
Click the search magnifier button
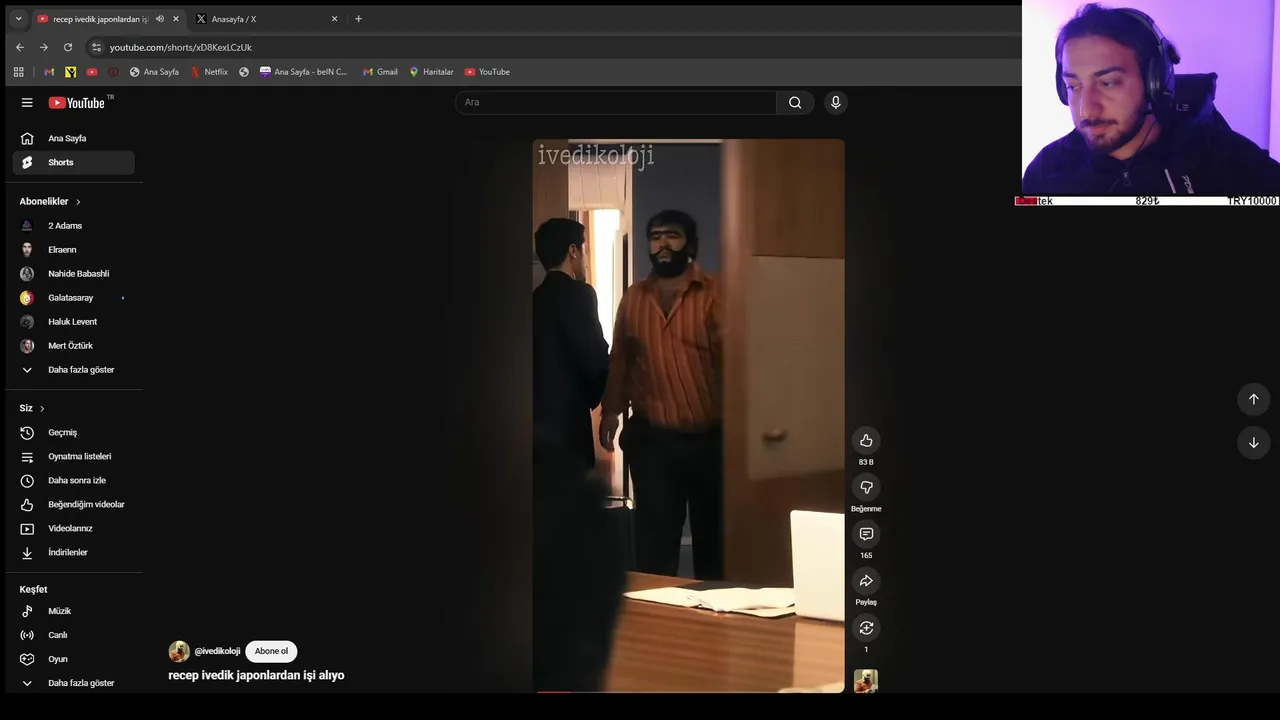point(795,102)
